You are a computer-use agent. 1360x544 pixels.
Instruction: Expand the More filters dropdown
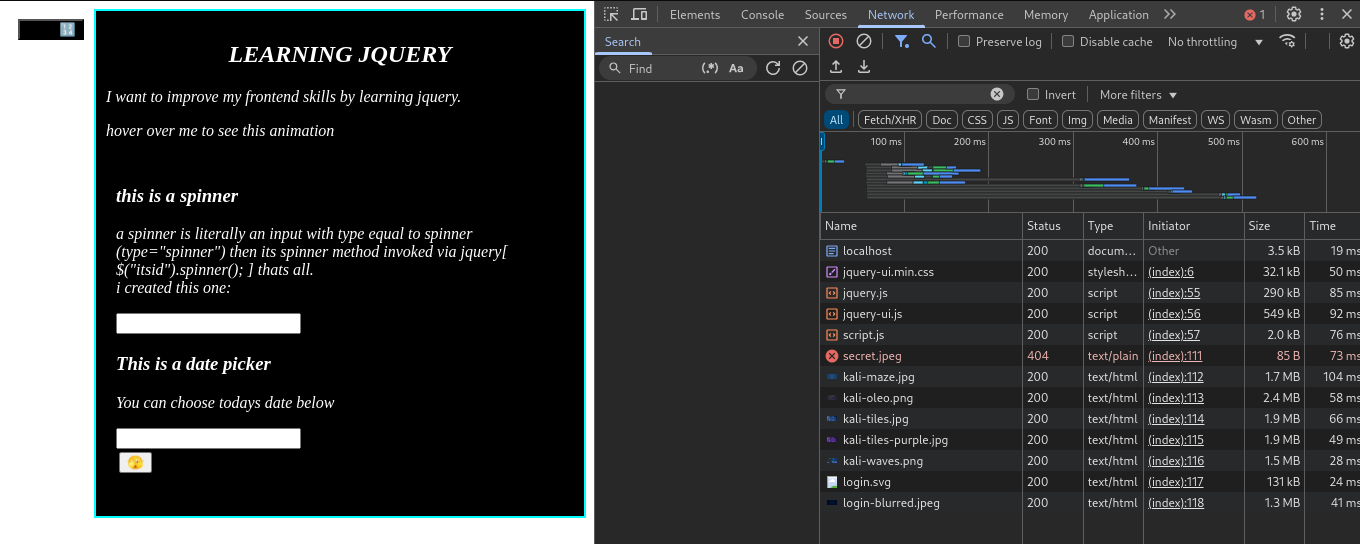[x=1138, y=94]
